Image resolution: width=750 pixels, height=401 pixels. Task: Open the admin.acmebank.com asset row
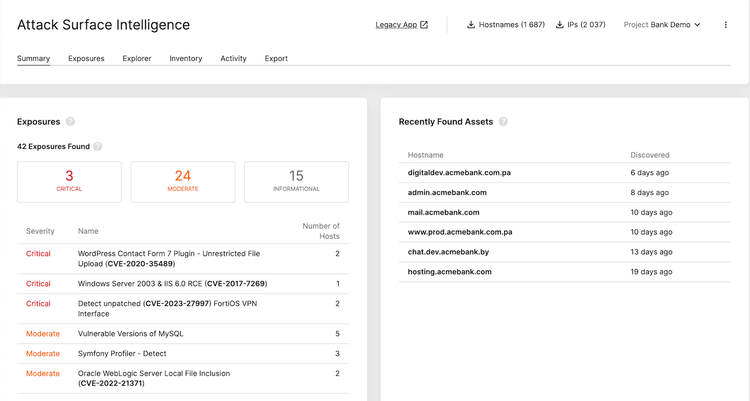447,192
